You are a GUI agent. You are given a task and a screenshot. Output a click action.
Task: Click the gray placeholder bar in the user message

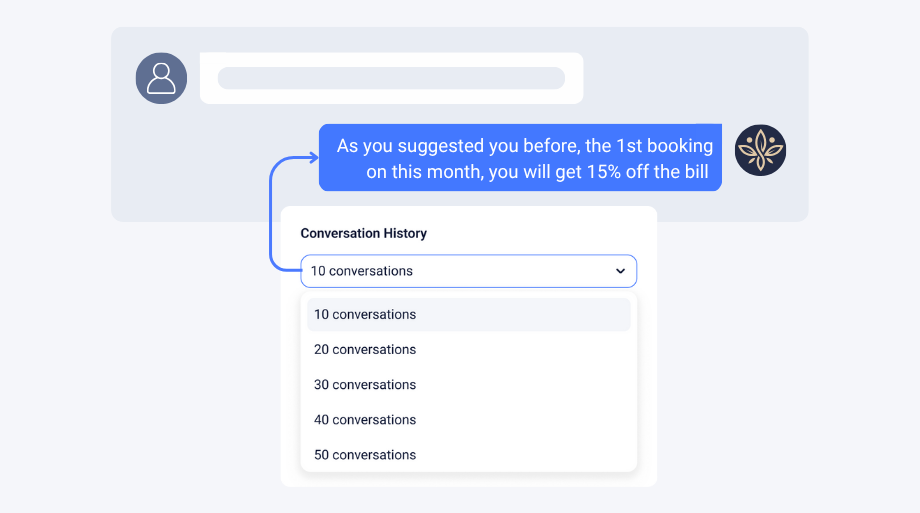point(391,78)
